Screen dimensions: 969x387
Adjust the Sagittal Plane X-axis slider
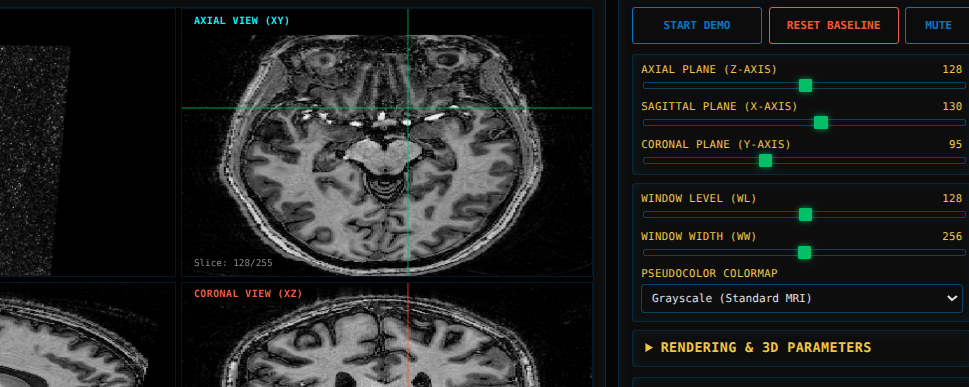point(804,122)
